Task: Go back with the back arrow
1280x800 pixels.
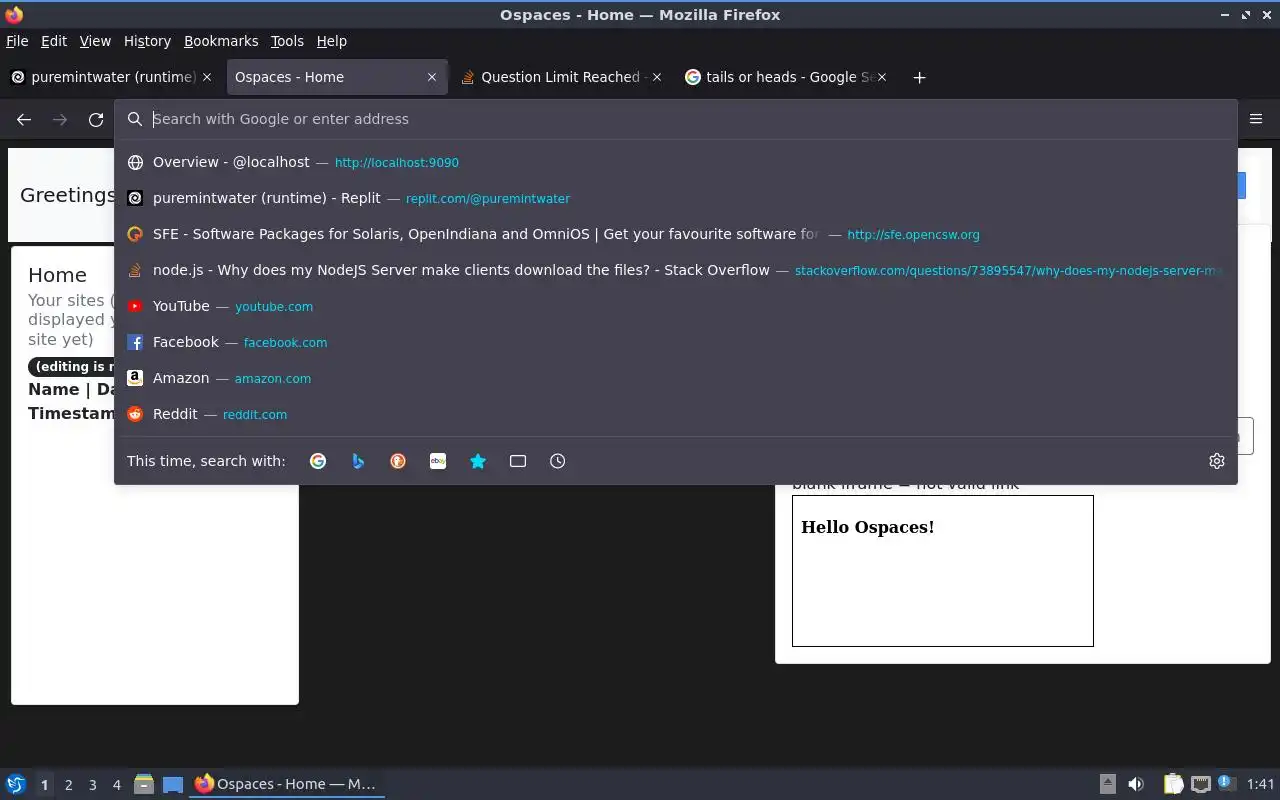Action: 24,119
